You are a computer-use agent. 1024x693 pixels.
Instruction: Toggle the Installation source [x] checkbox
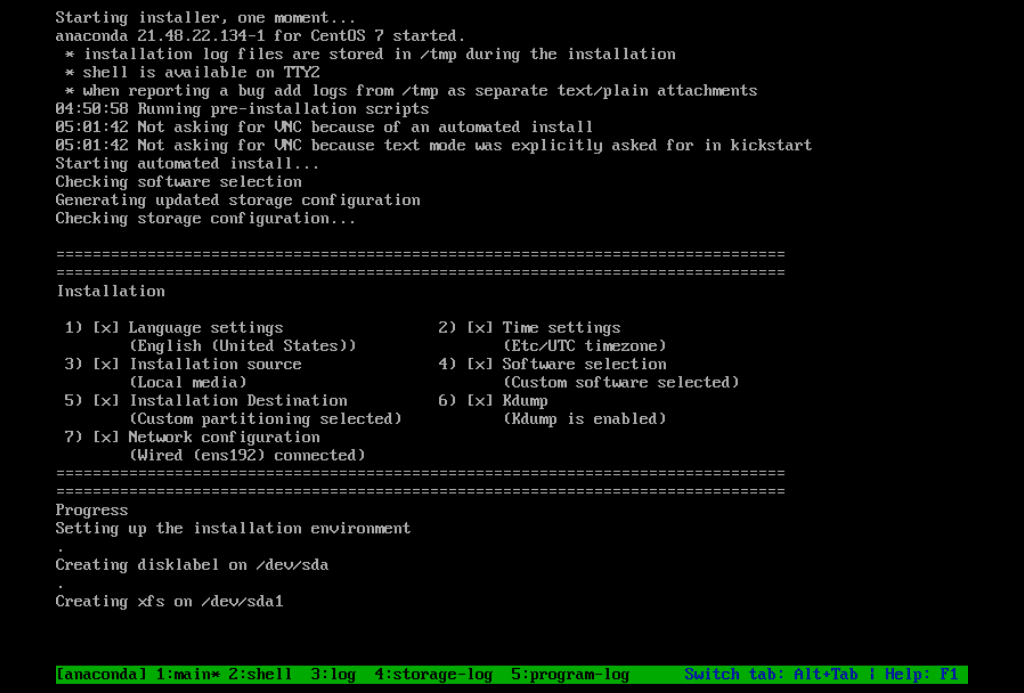(x=106, y=364)
